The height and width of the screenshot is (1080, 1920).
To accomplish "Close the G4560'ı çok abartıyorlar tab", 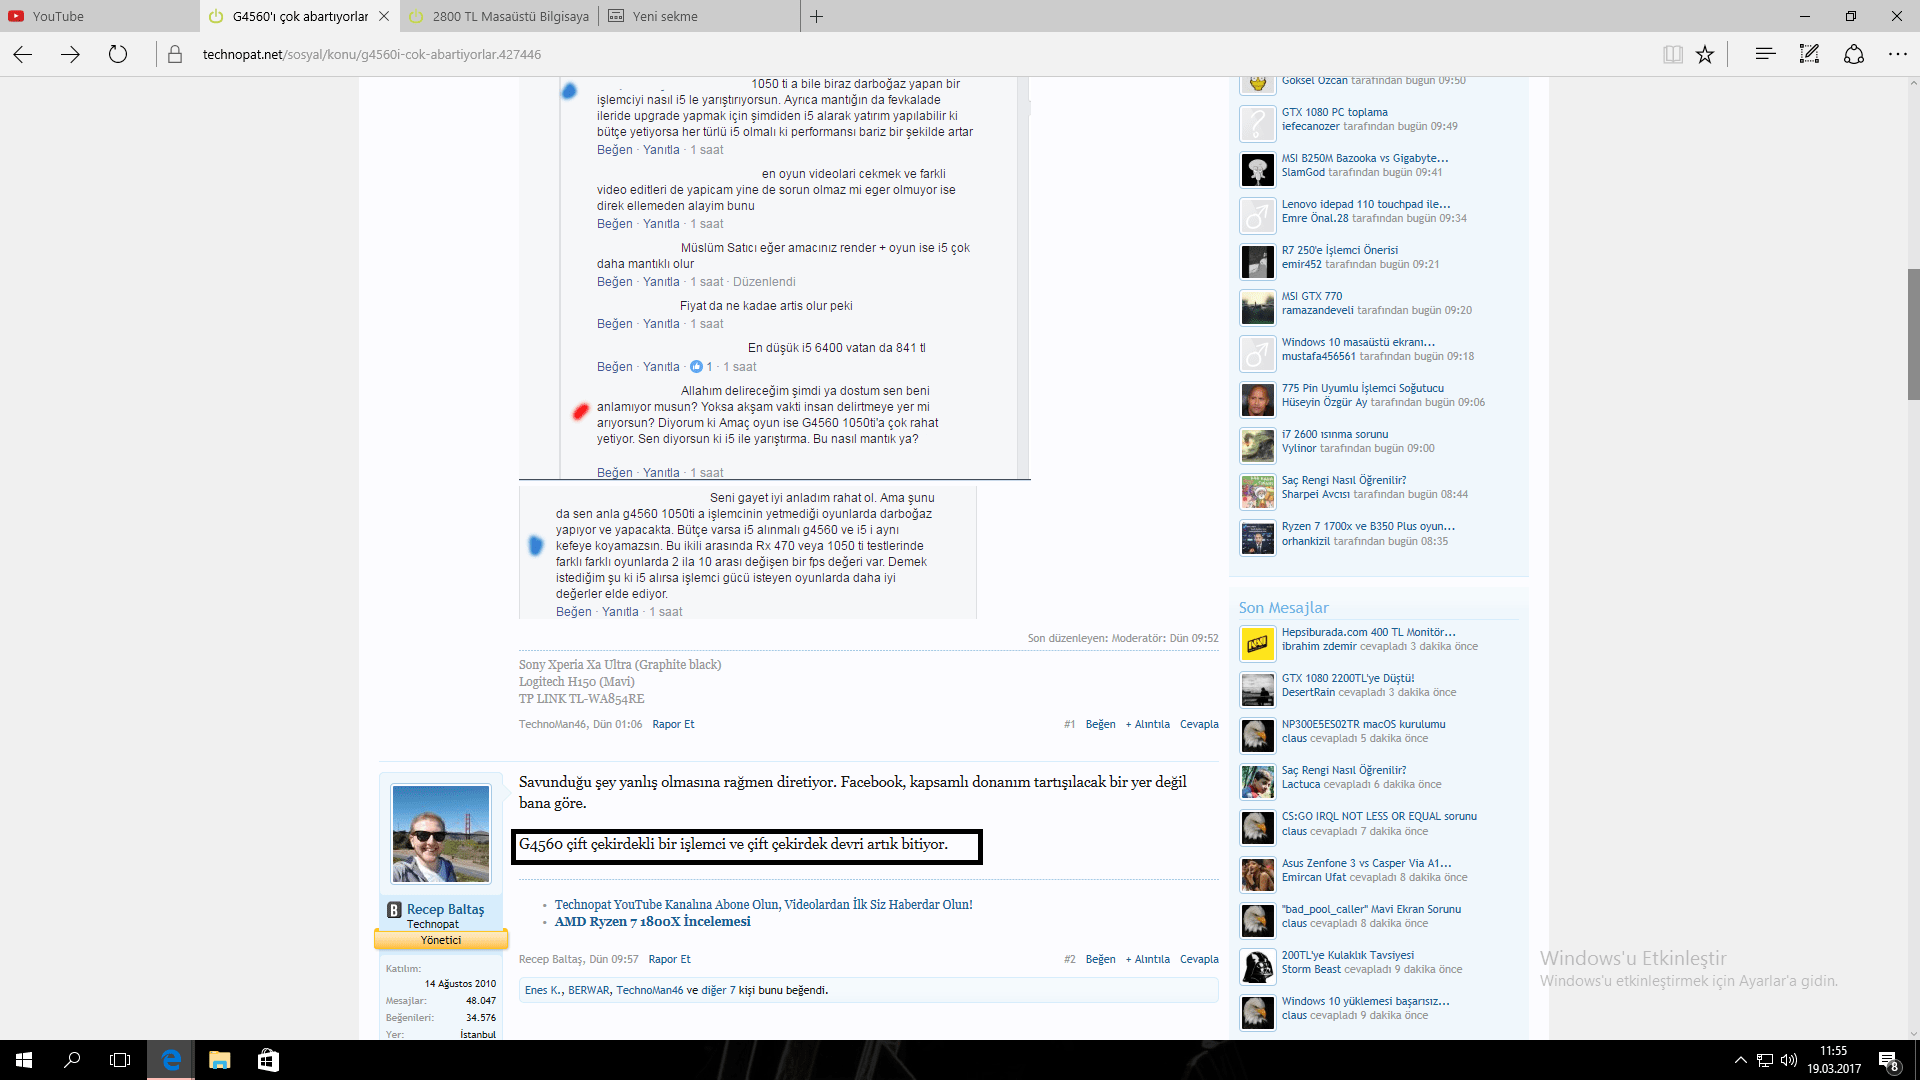I will 384,16.
